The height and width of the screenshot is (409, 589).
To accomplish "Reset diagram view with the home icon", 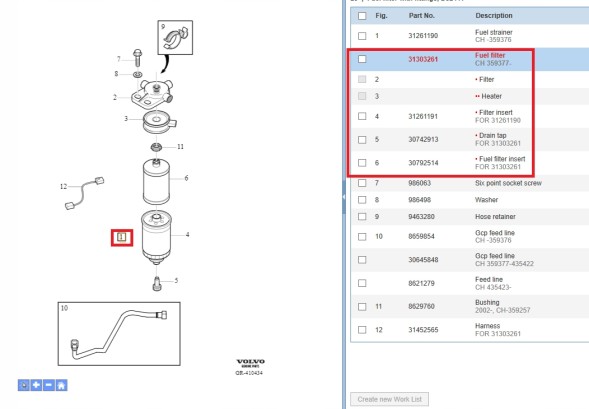I will click(x=61, y=385).
